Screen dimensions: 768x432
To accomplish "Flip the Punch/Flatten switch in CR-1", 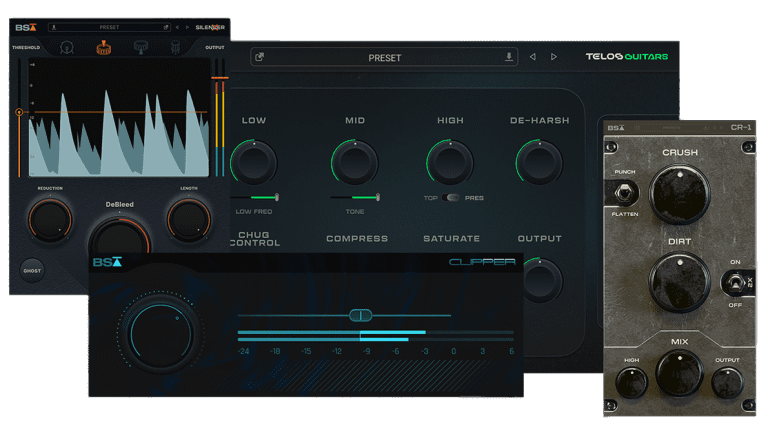I will tap(624, 192).
